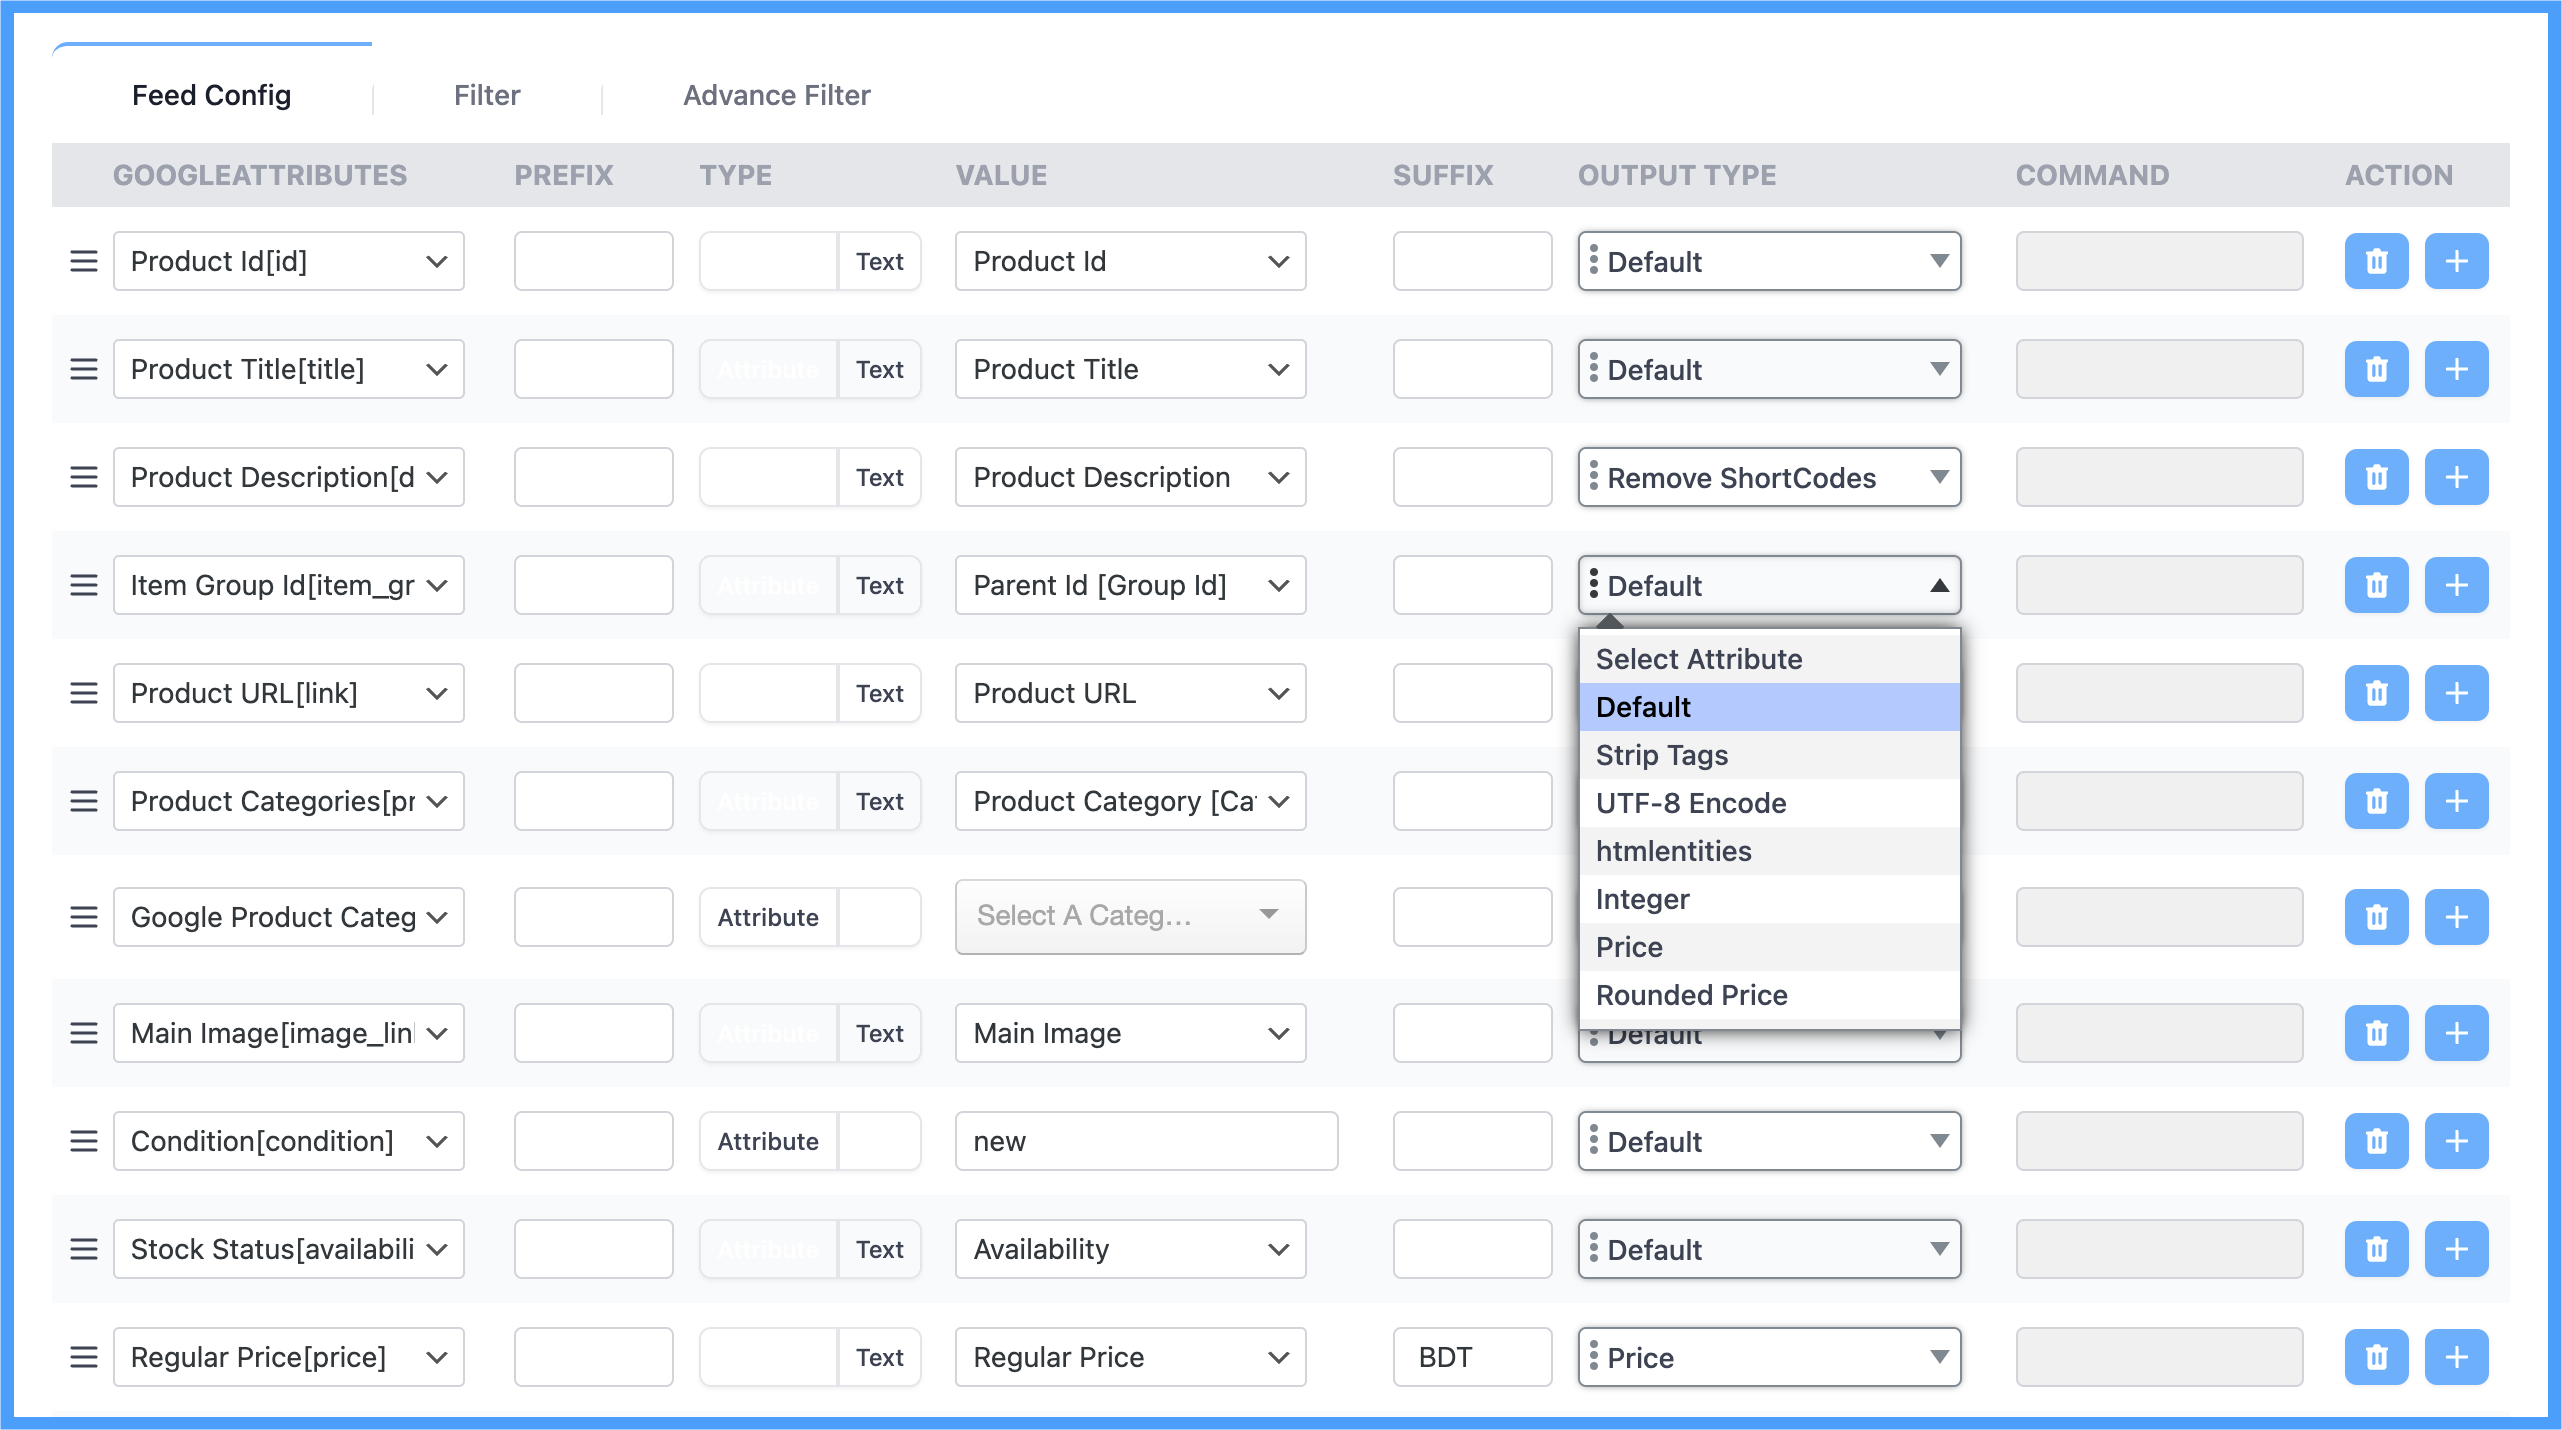Choose Rounded Price from output type list

[1769, 995]
